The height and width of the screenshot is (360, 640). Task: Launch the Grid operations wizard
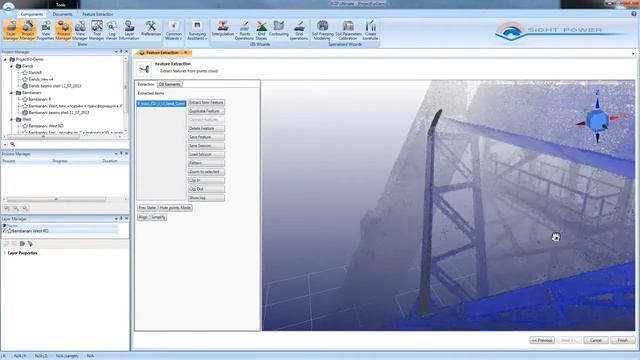coord(299,30)
